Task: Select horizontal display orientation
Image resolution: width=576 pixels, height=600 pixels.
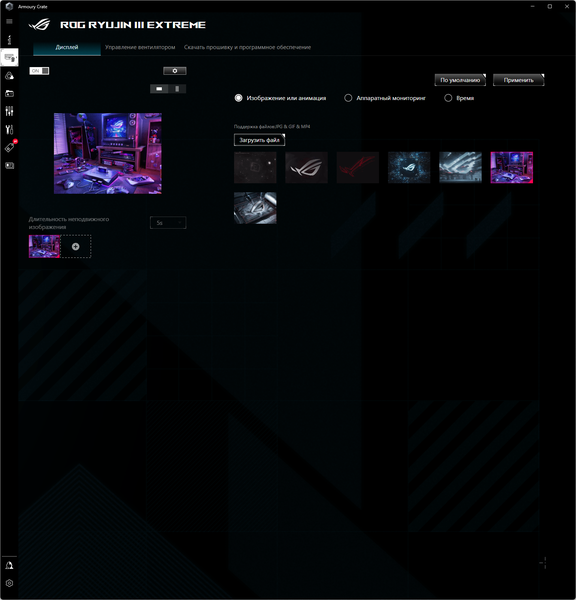Action: pos(159,89)
